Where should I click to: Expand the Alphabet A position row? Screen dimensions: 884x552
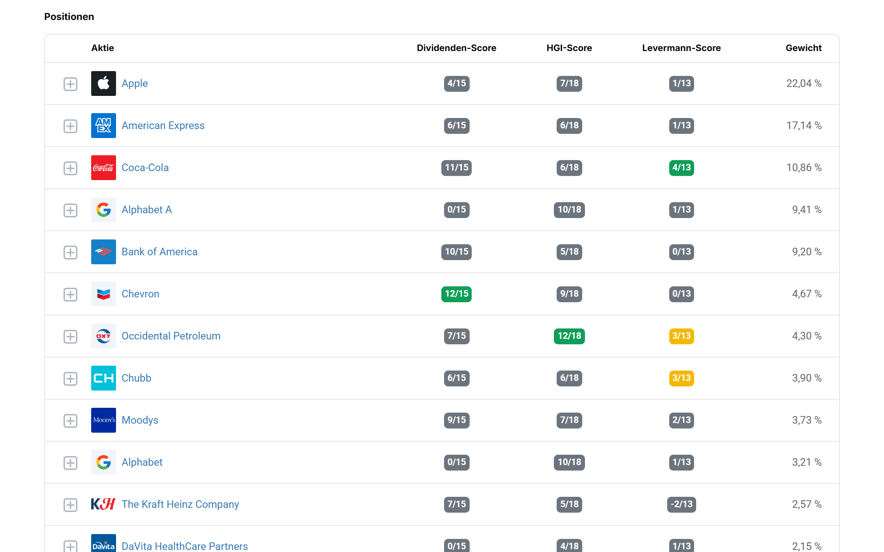[x=70, y=210]
